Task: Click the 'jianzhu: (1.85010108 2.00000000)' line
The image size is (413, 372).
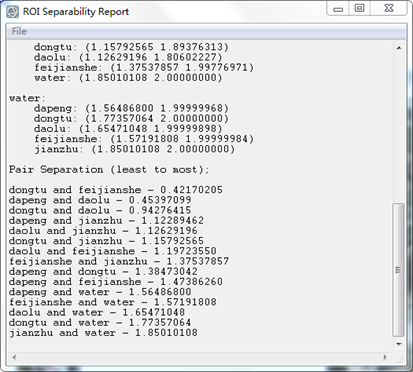Action: click(x=134, y=149)
